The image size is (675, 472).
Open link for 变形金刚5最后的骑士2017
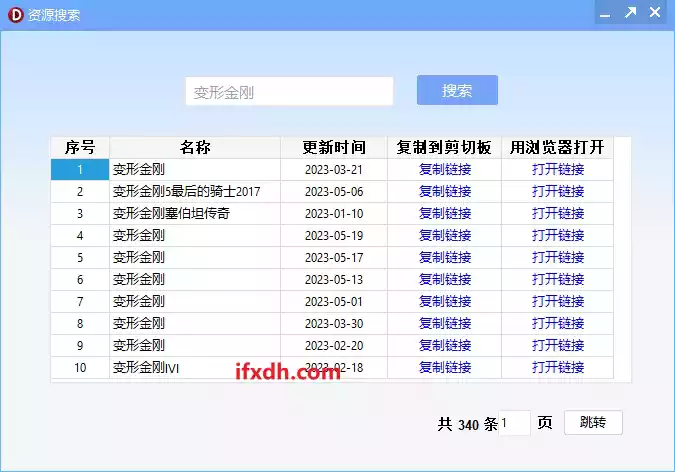point(558,192)
